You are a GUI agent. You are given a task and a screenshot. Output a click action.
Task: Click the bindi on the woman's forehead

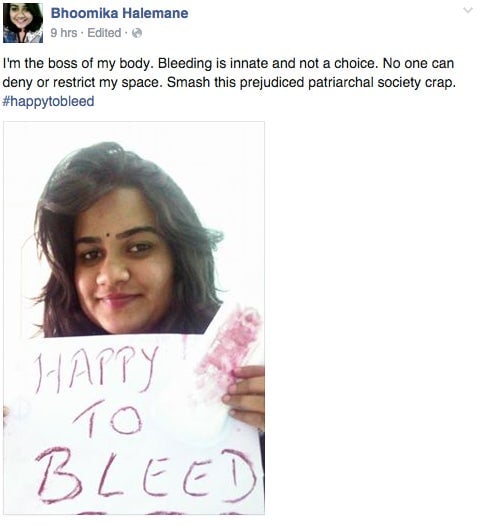[x=107, y=235]
